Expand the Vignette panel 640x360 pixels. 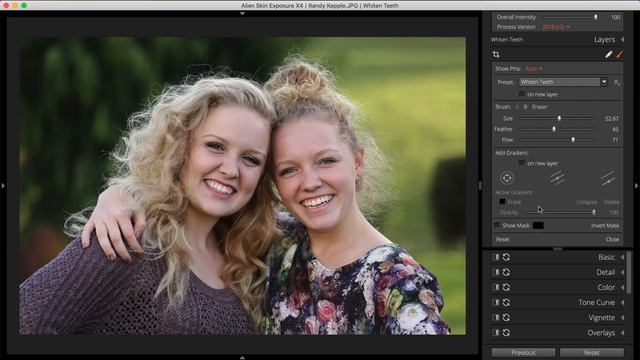click(x=622, y=318)
